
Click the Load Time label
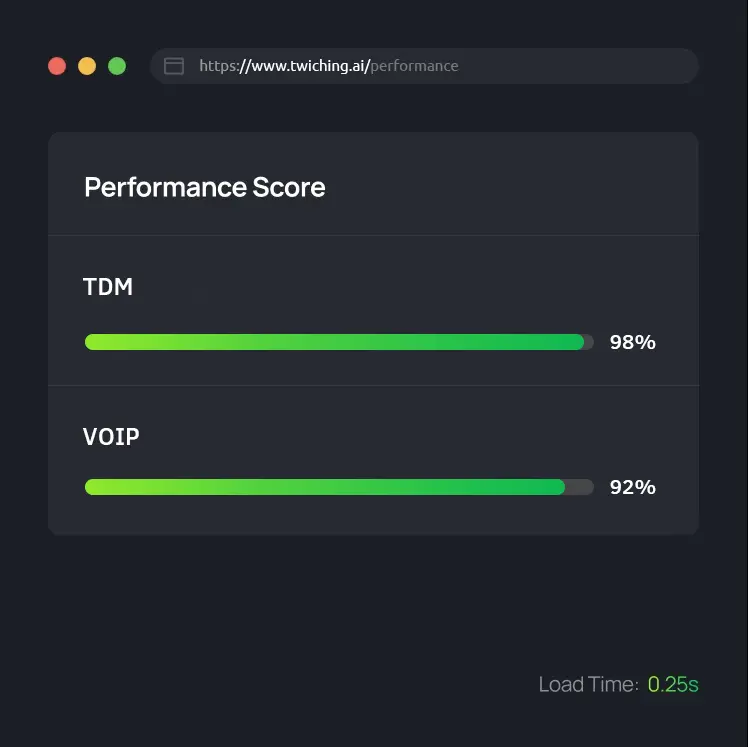[589, 684]
